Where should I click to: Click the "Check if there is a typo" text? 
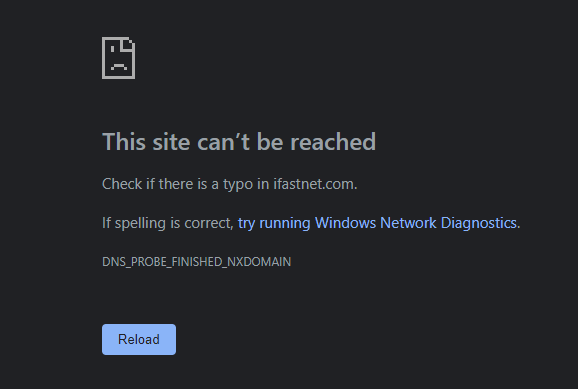tap(179, 184)
